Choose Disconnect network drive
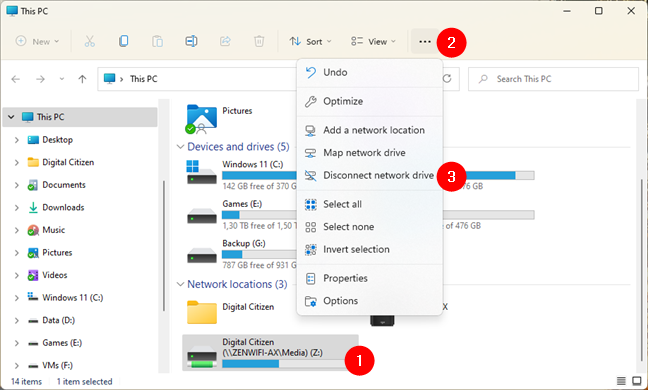648x390 pixels. [x=370, y=176]
